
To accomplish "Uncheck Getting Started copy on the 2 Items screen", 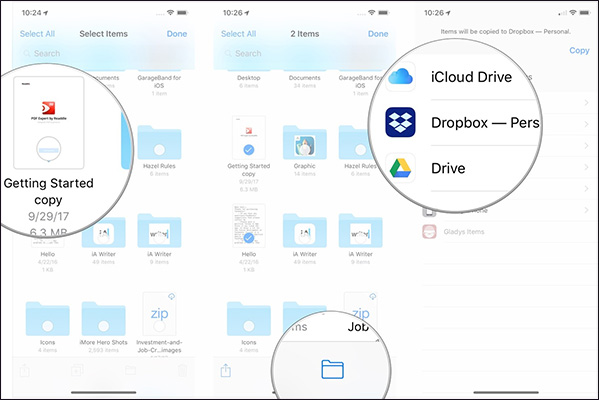I will (x=249, y=150).
